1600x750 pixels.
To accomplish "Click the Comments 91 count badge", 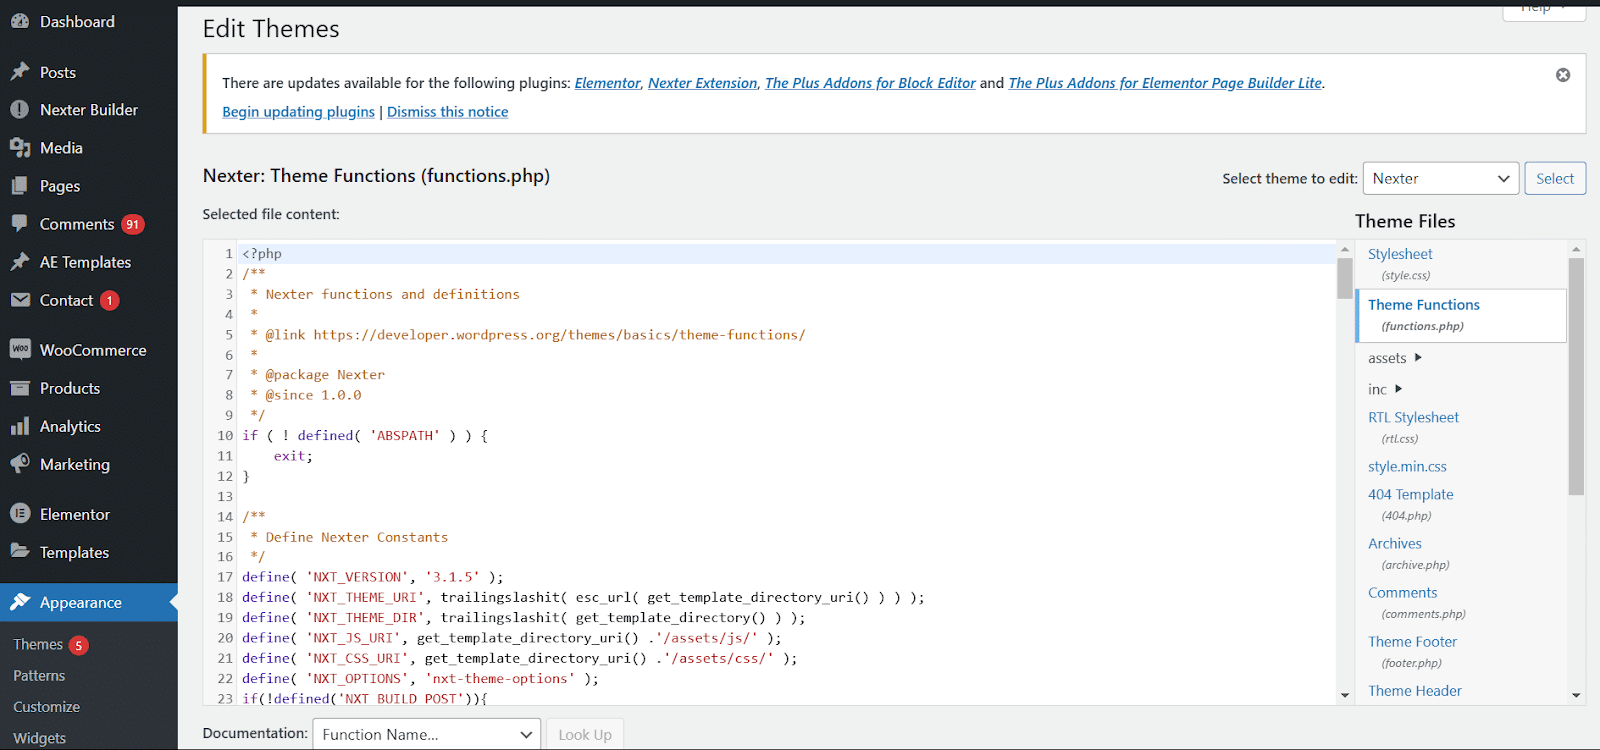I will point(133,224).
